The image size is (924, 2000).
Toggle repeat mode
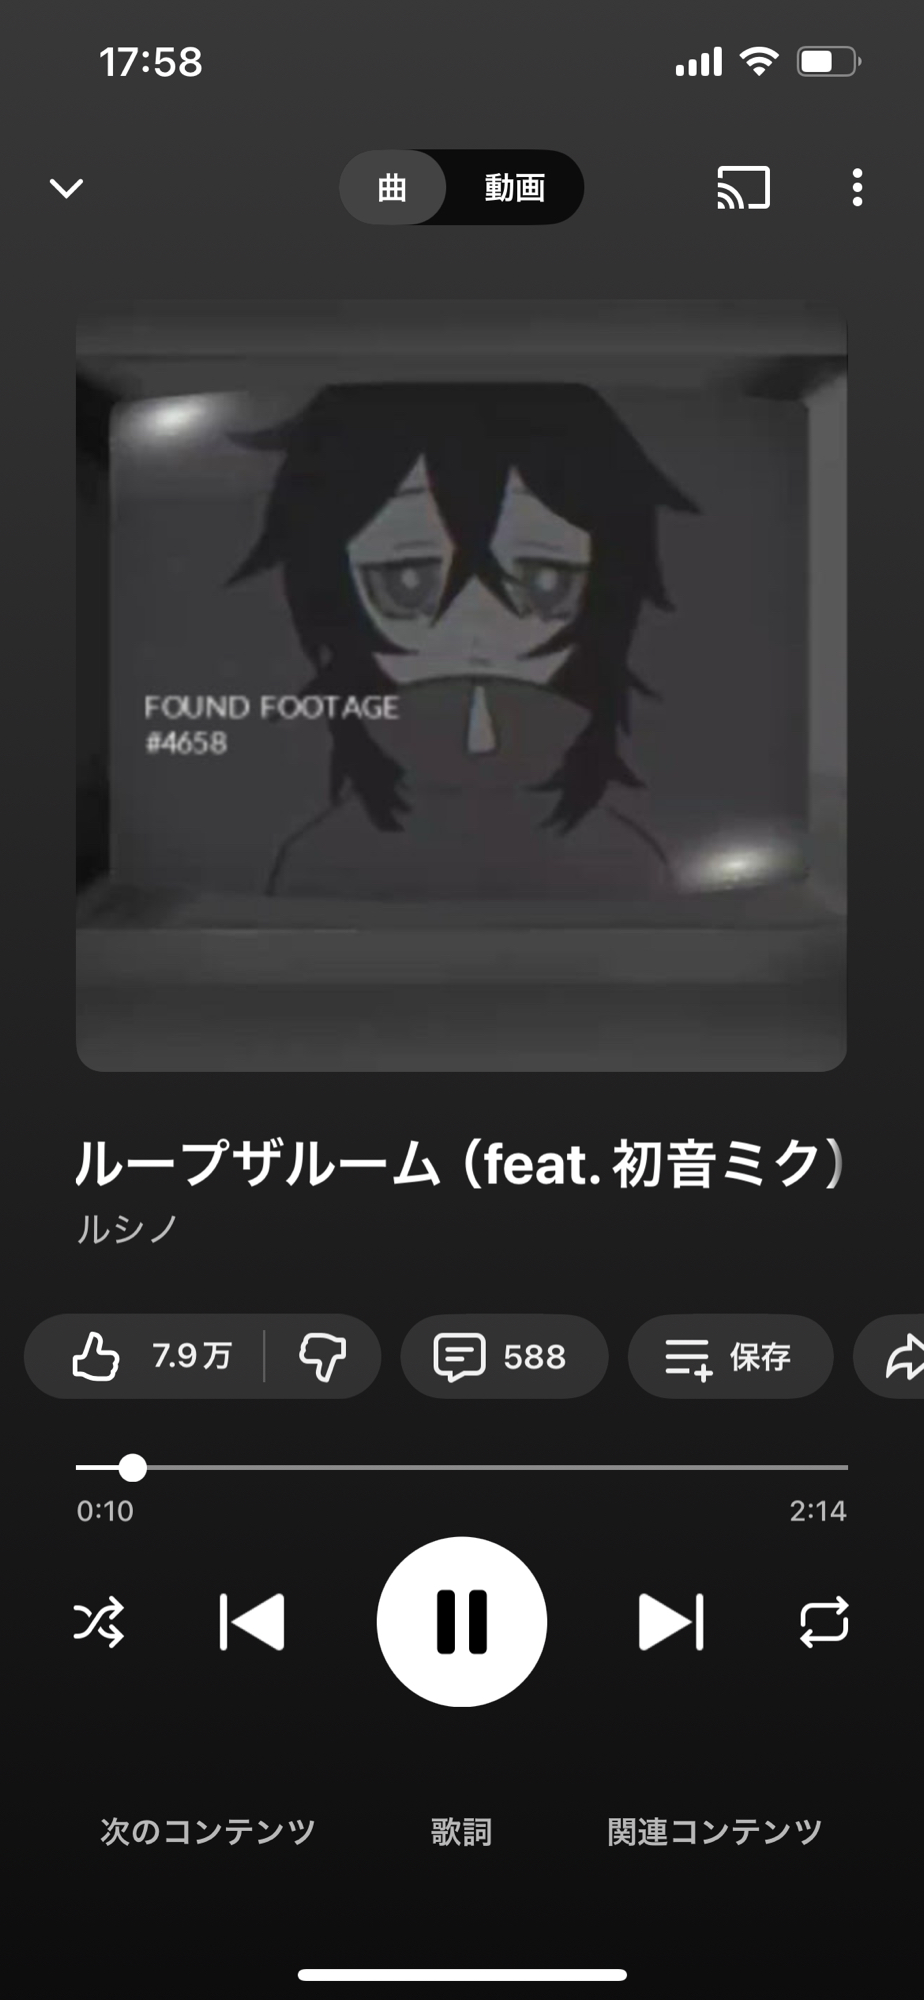(x=824, y=1621)
